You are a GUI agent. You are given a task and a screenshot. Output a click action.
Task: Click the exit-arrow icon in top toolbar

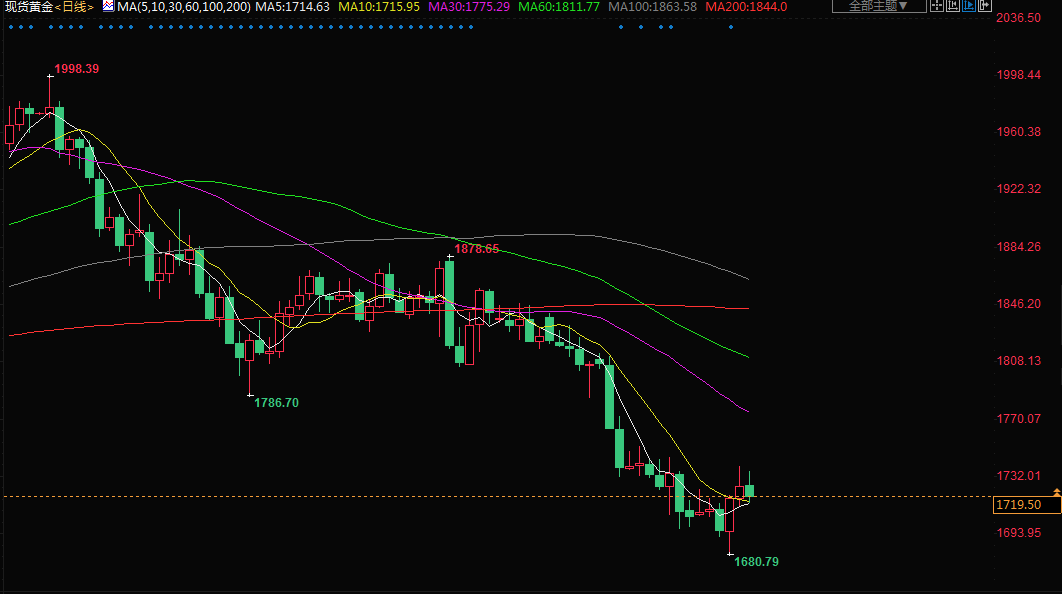click(985, 5)
